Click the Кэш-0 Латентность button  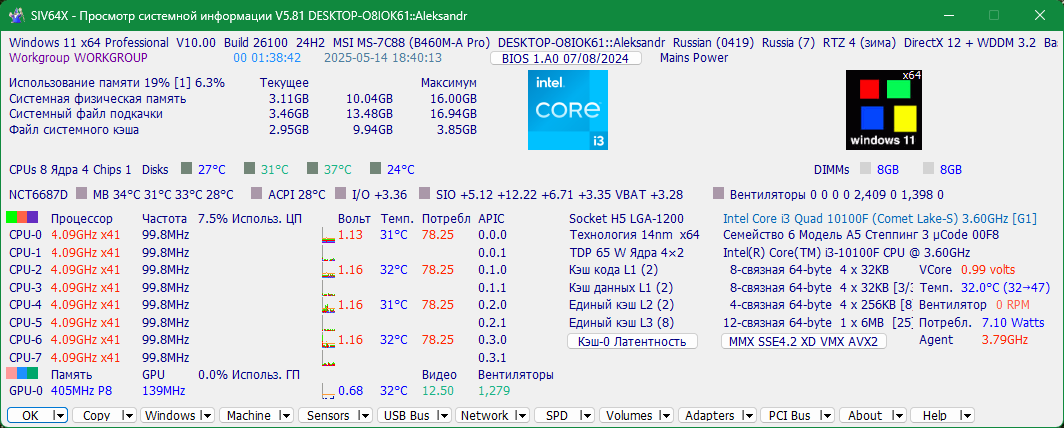tap(632, 341)
